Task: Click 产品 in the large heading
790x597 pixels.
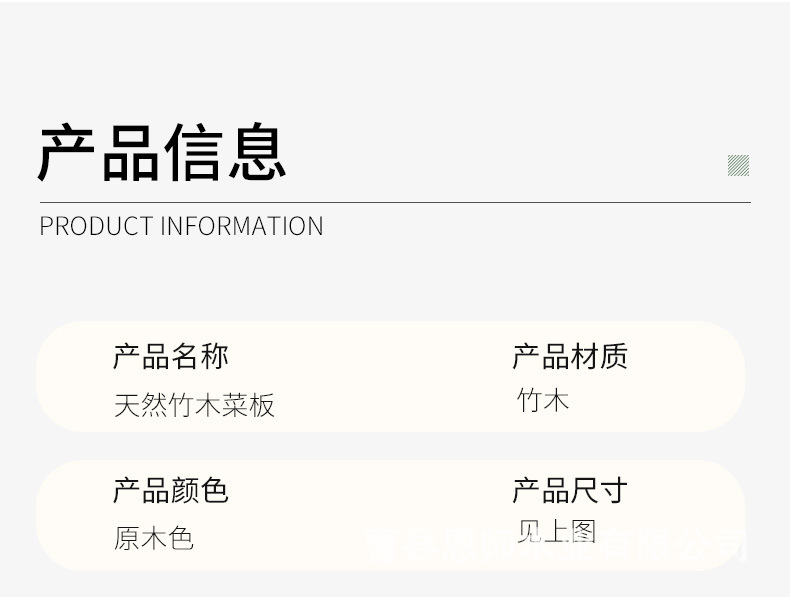Action: coord(98,152)
